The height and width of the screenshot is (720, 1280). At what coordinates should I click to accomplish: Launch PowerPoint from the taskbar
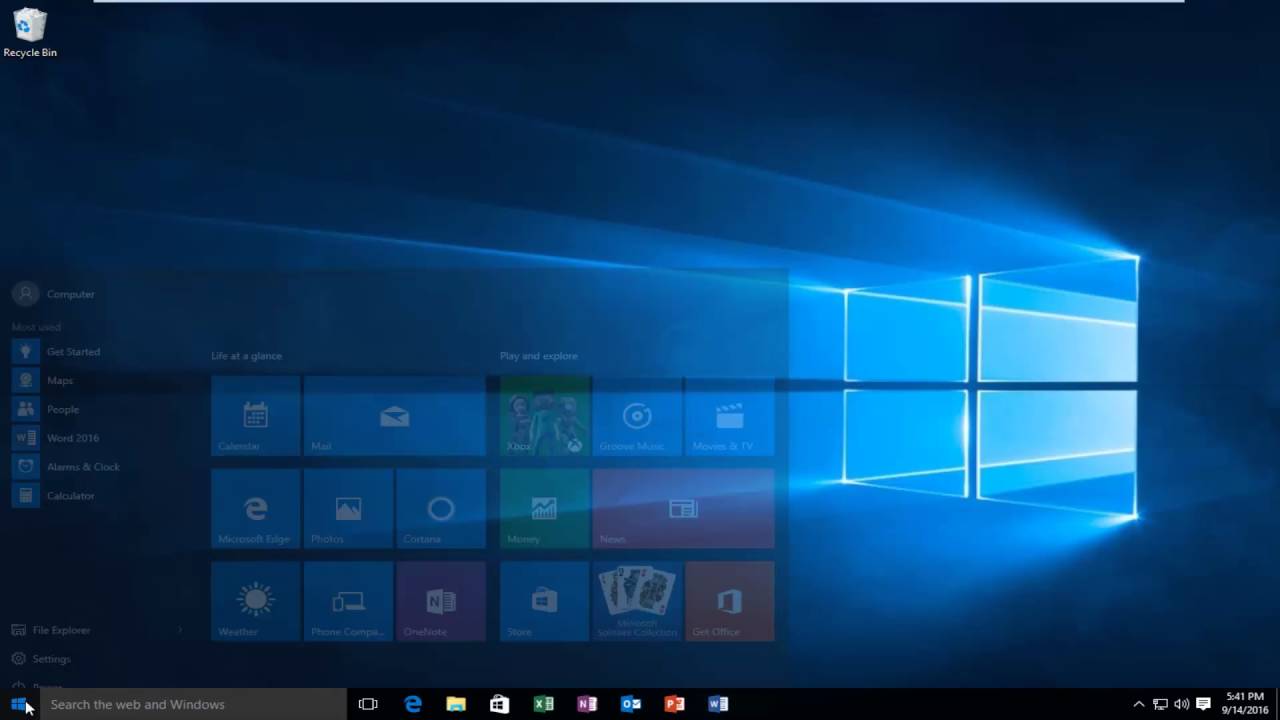click(675, 704)
